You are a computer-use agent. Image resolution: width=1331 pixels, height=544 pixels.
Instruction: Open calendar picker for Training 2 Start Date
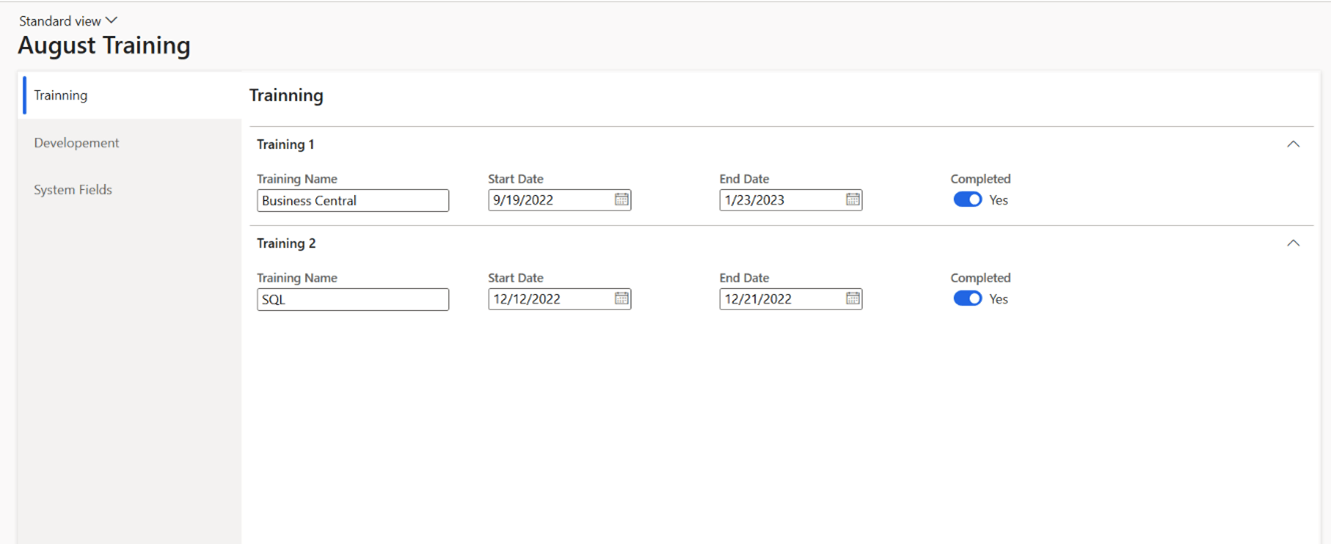tap(621, 299)
